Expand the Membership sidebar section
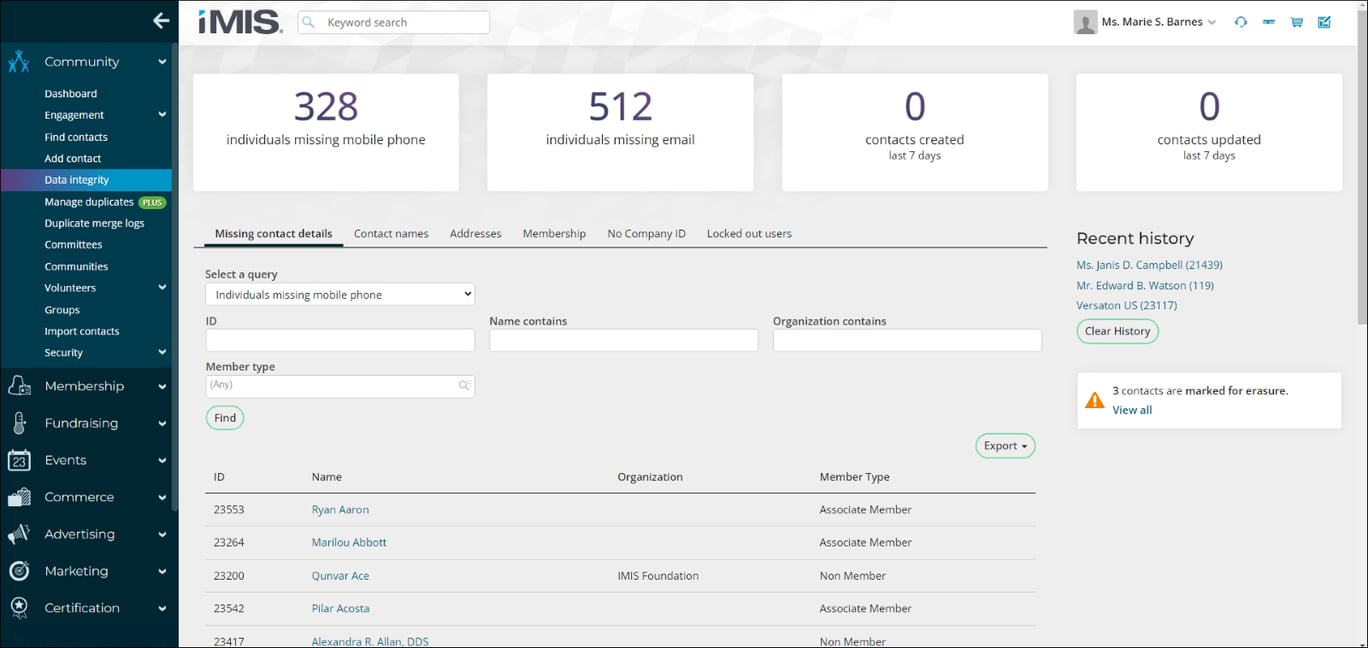 coord(85,386)
